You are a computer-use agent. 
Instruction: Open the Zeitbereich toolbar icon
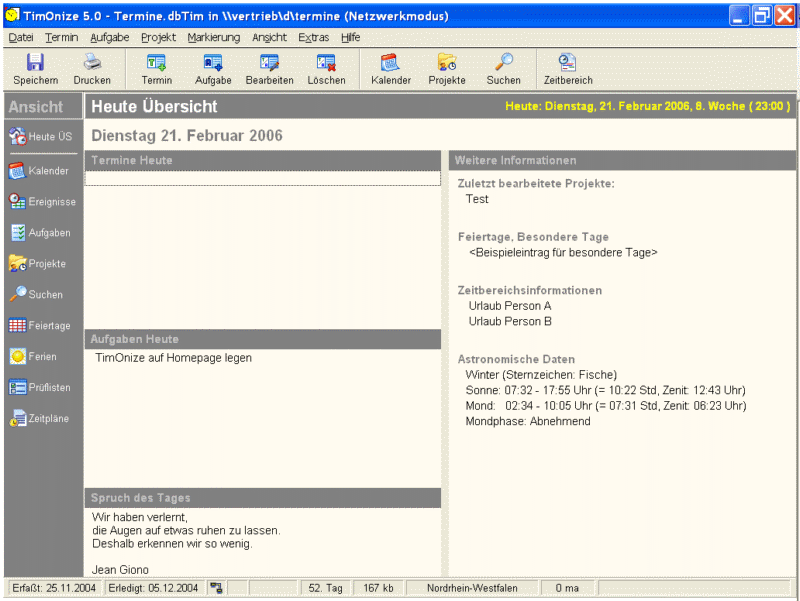coord(568,69)
